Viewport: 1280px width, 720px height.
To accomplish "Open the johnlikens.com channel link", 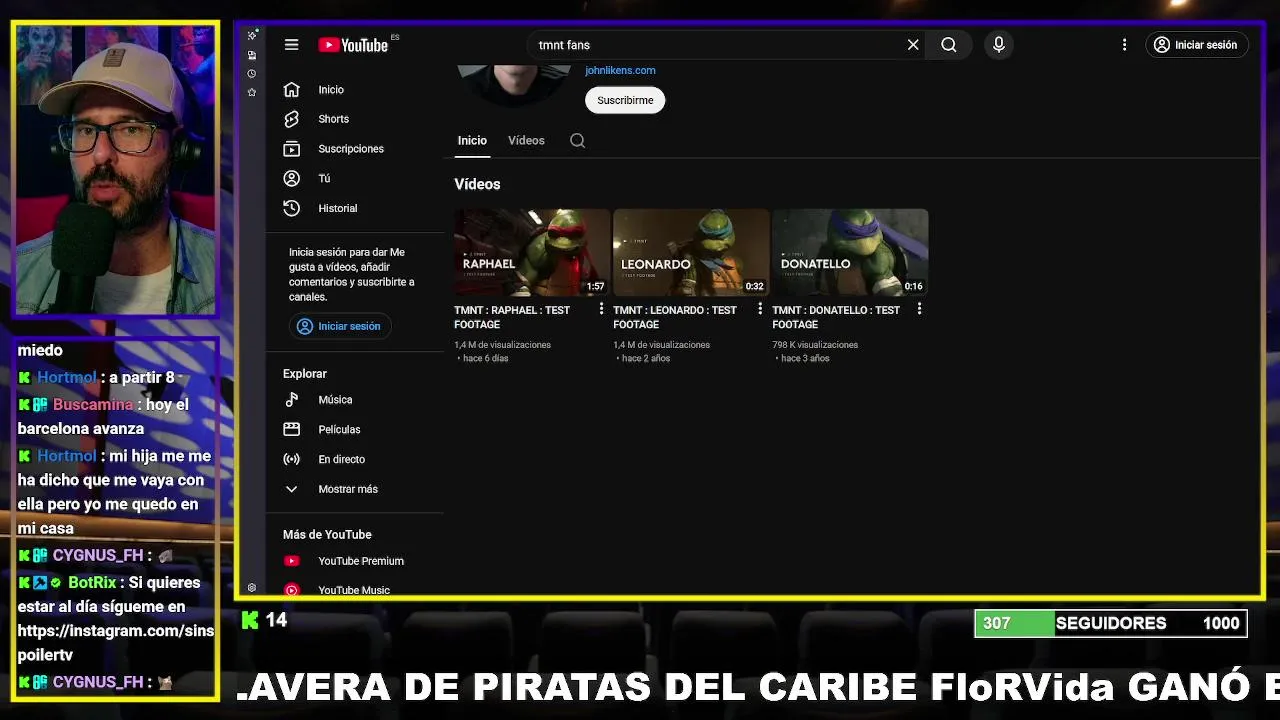I will (620, 70).
